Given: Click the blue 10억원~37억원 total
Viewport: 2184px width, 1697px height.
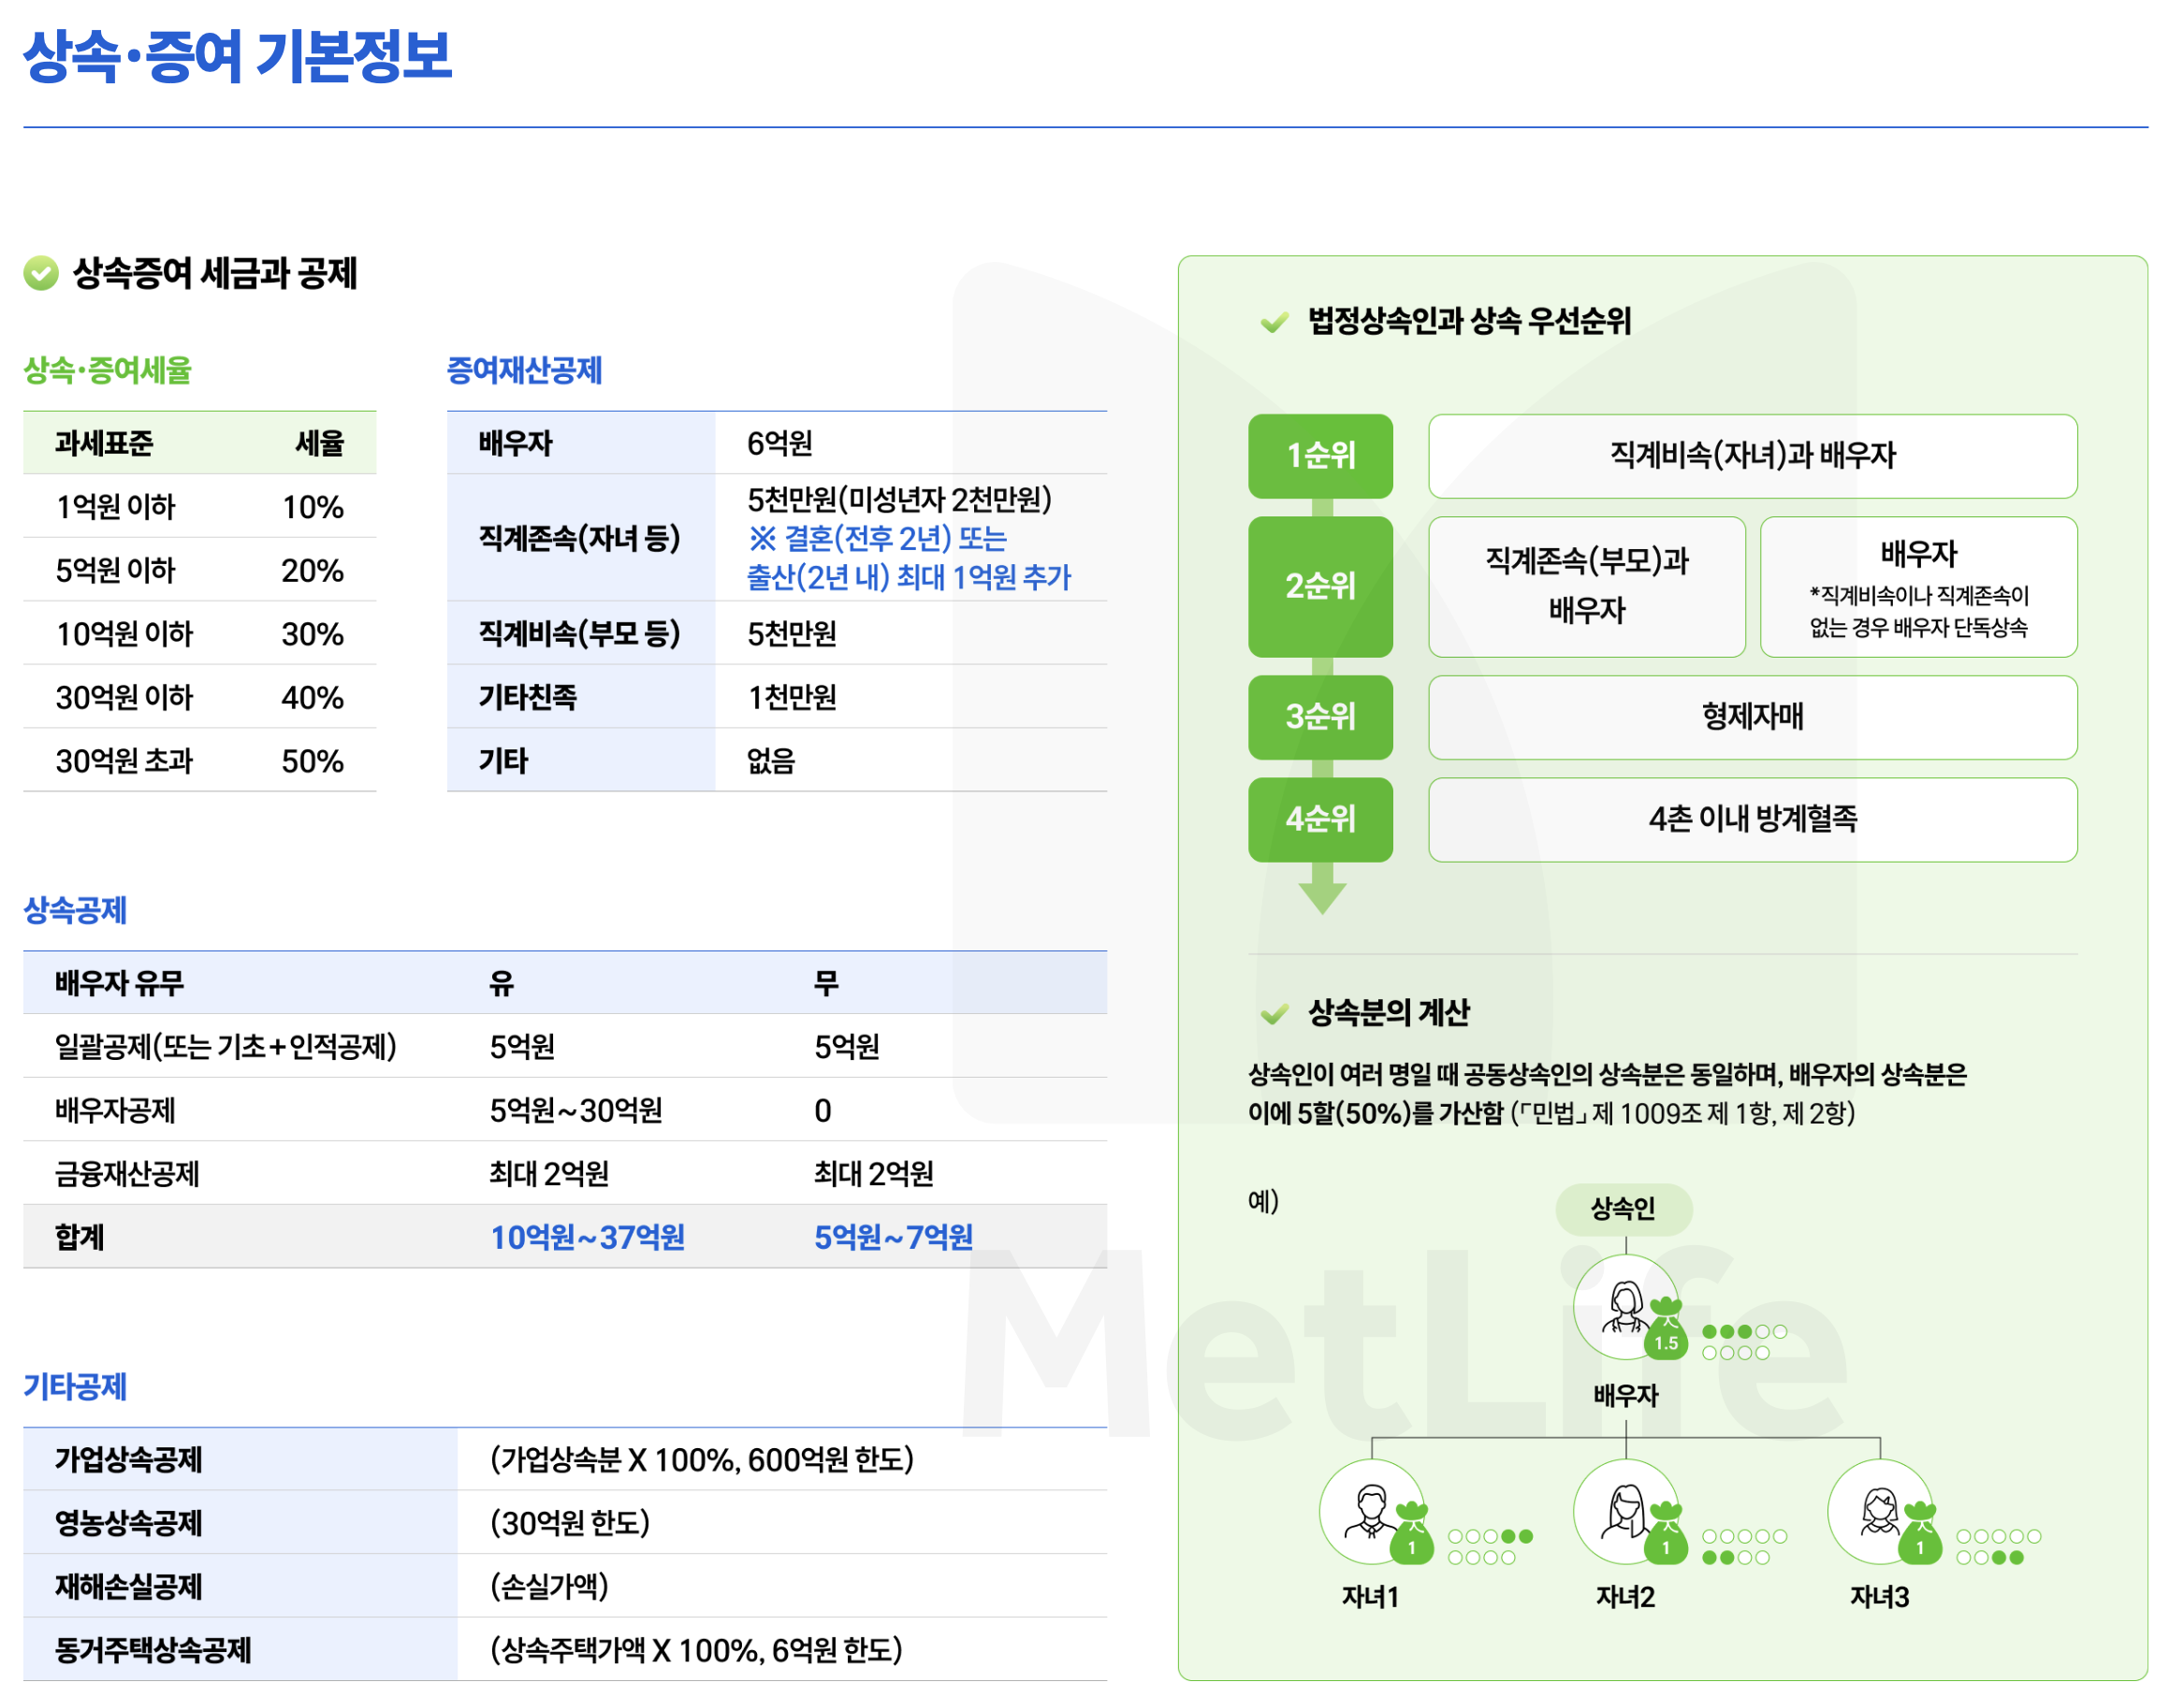Looking at the screenshot, I should [587, 1237].
